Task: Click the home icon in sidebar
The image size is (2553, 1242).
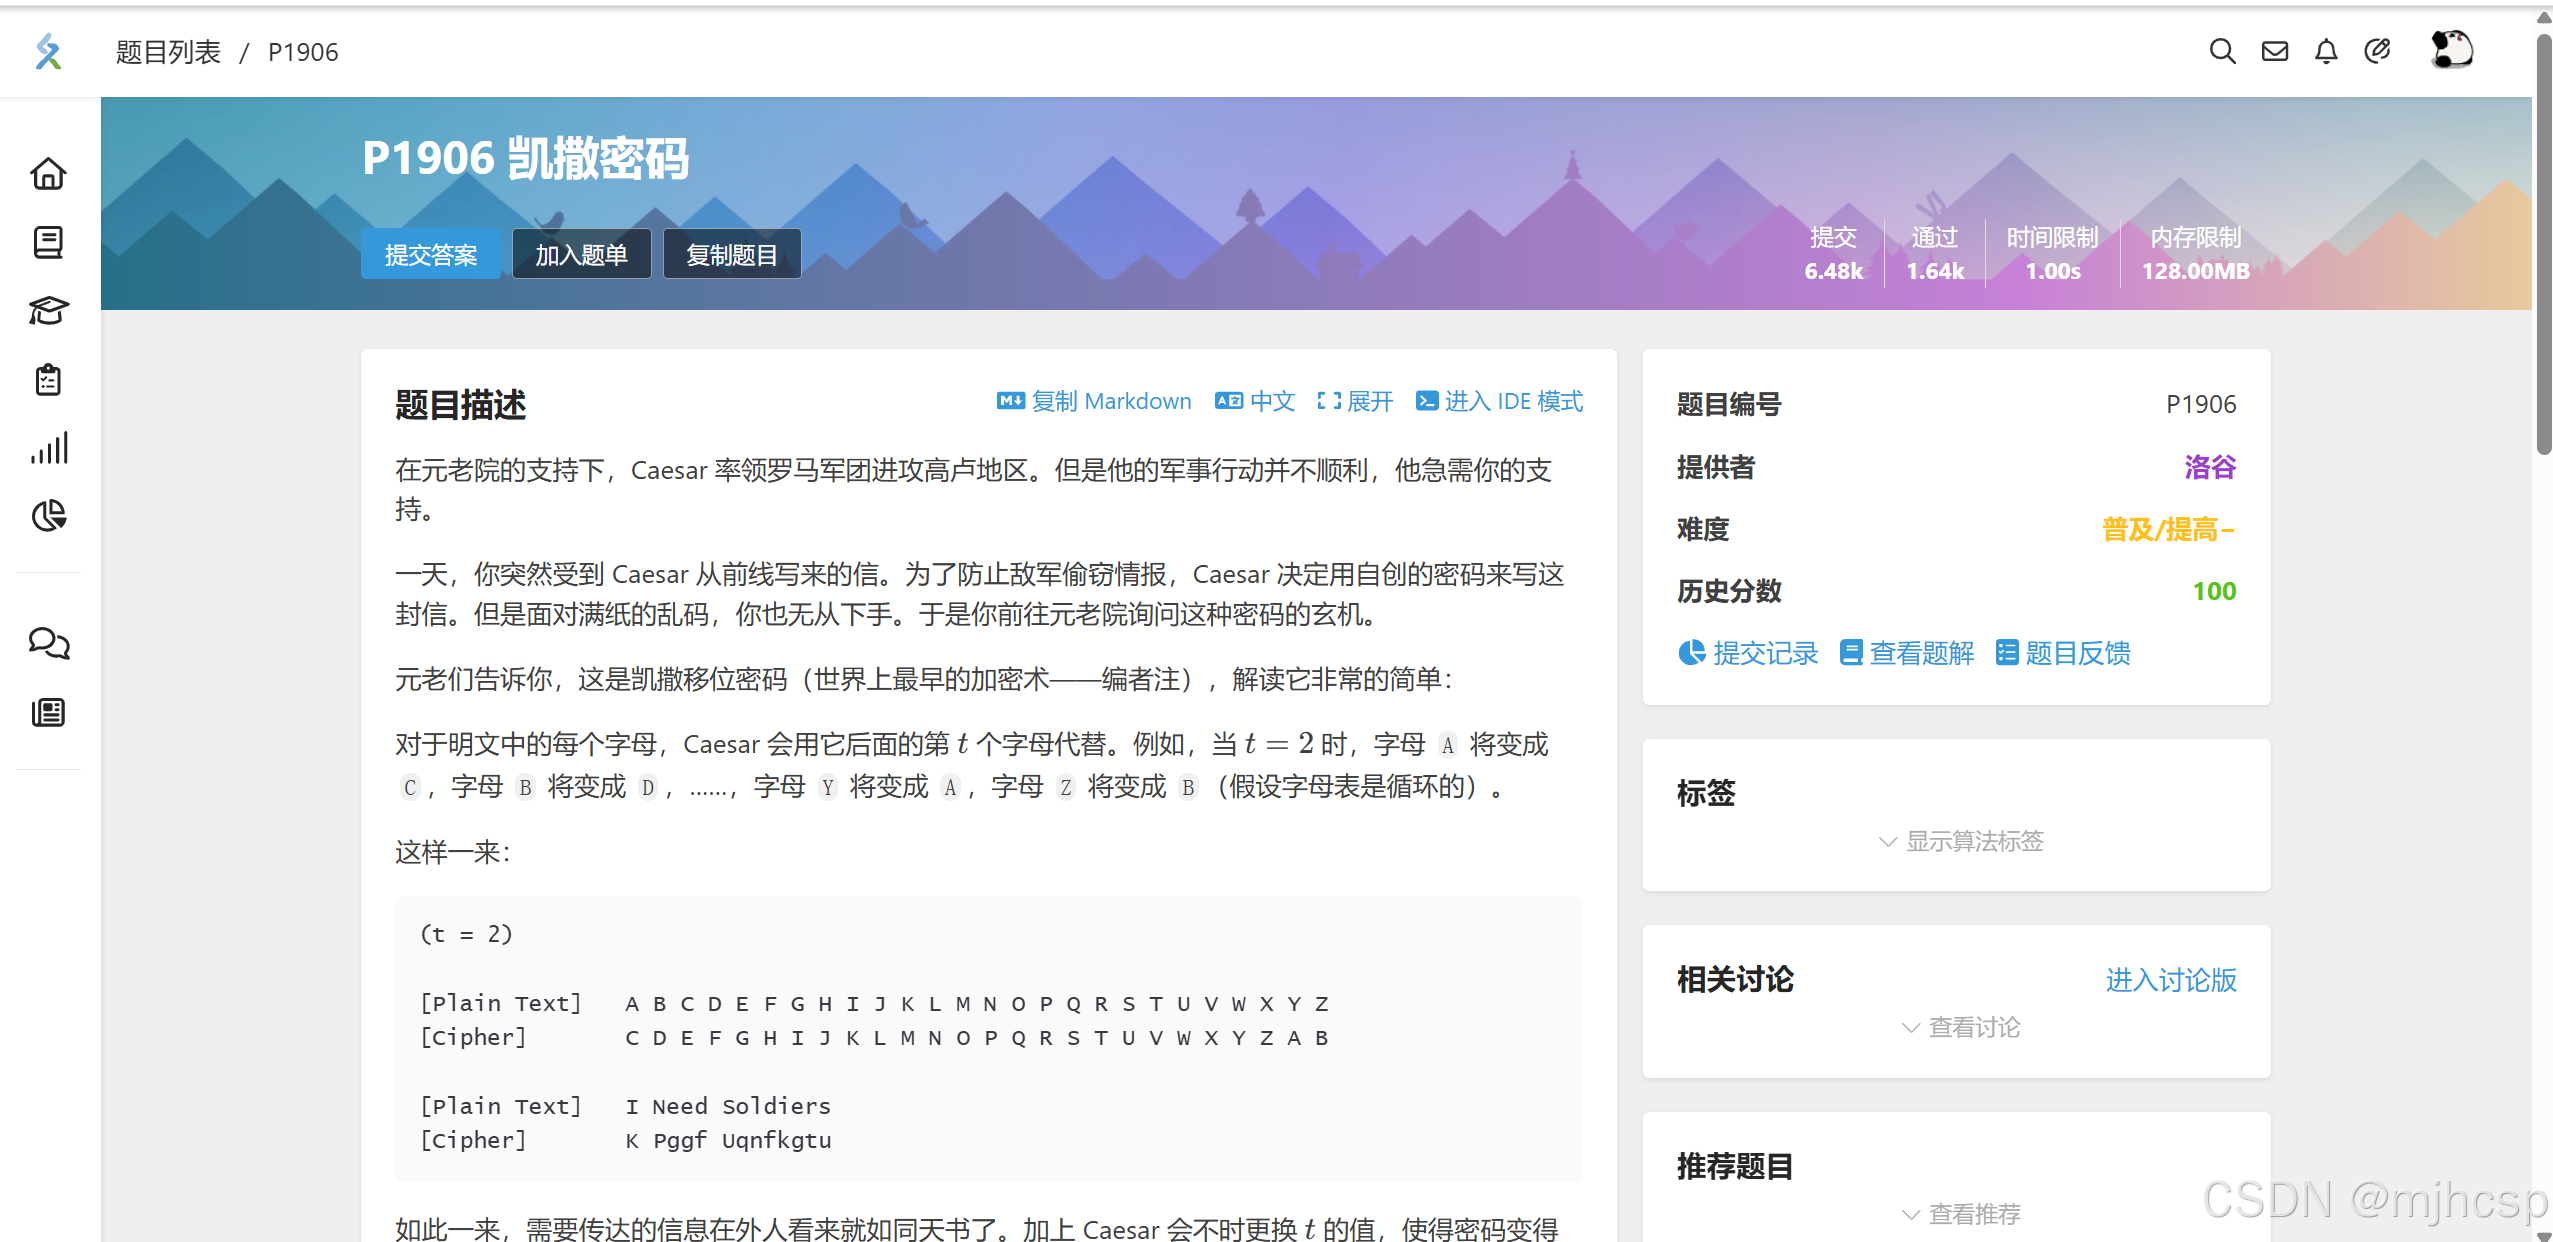Action: (48, 174)
